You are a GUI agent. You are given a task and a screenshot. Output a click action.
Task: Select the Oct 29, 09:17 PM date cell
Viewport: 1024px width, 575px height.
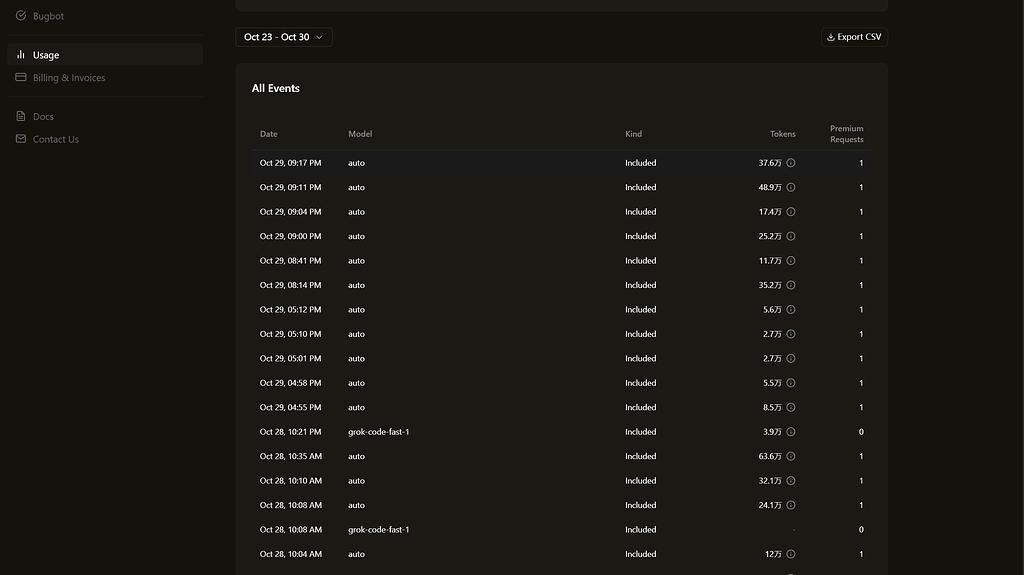pos(290,163)
